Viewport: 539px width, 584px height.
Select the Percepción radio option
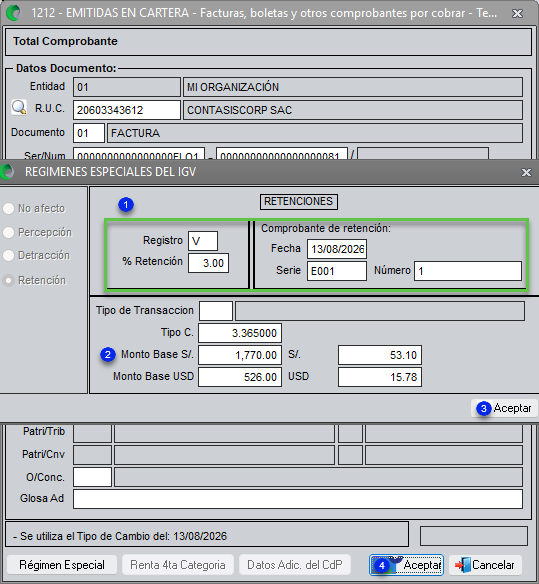(x=9, y=232)
